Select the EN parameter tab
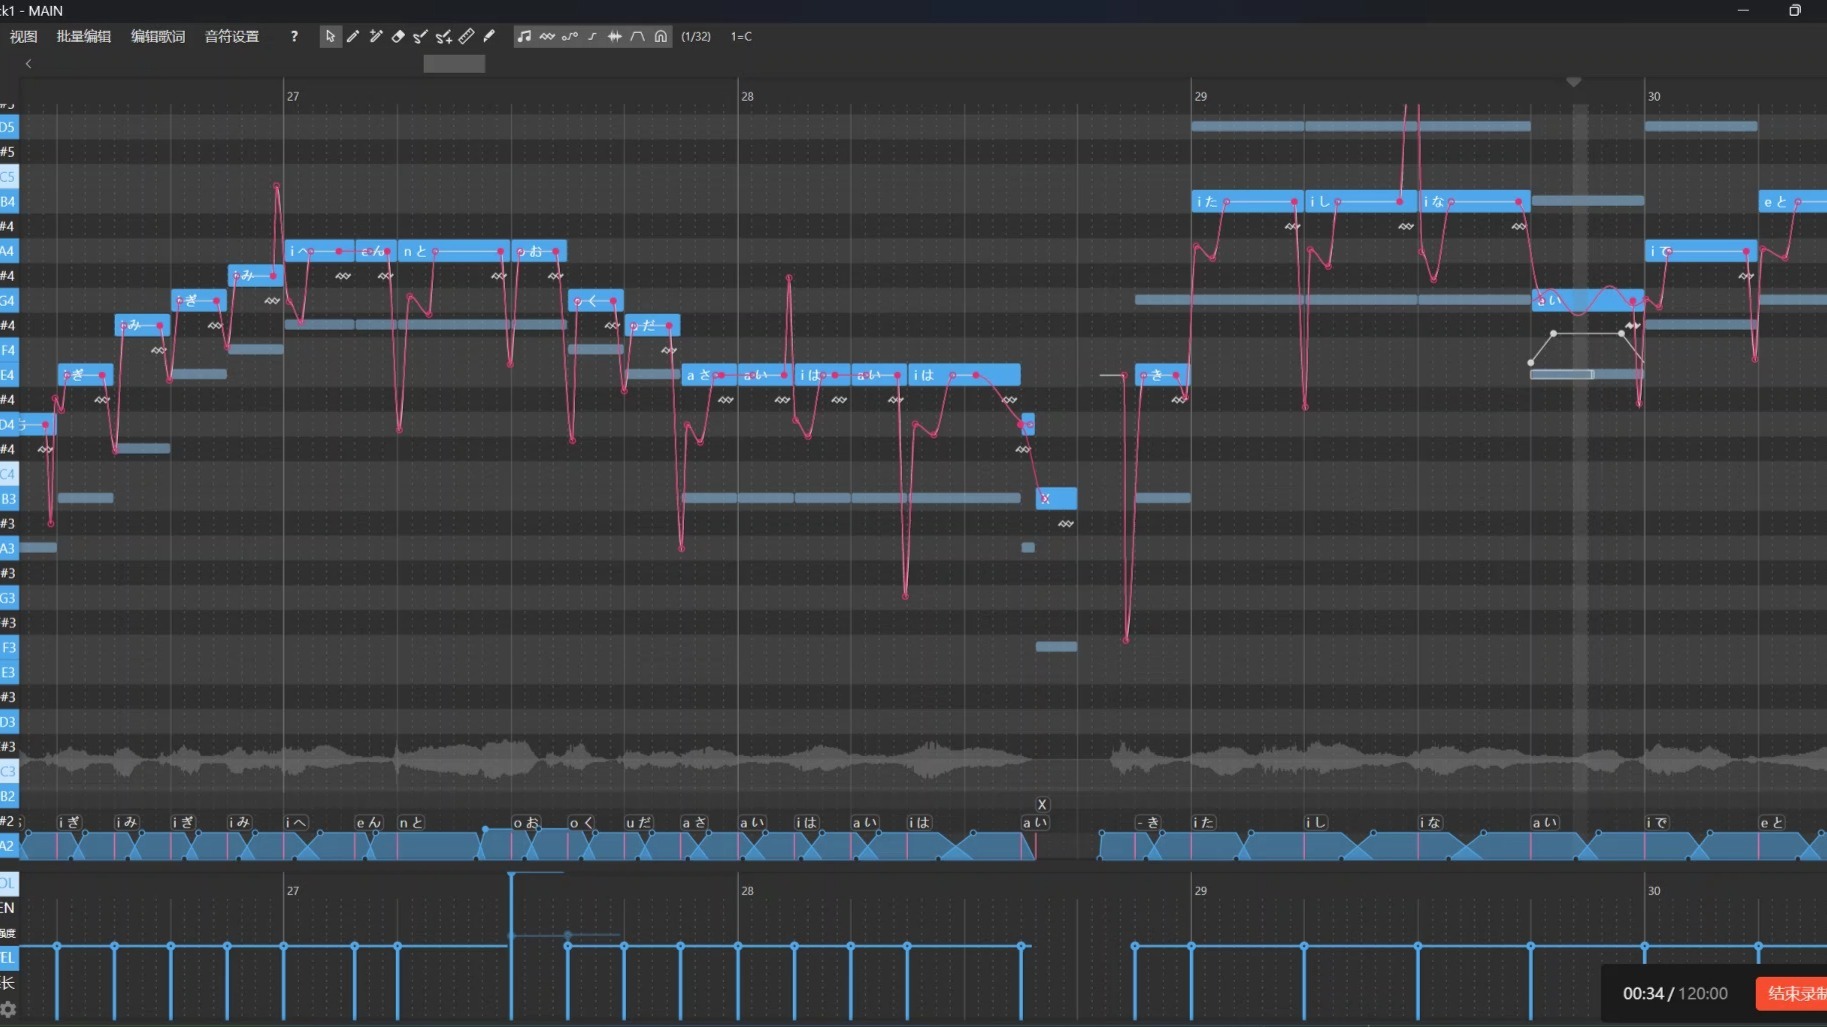Screen dimensions: 1827x1027 (8, 908)
